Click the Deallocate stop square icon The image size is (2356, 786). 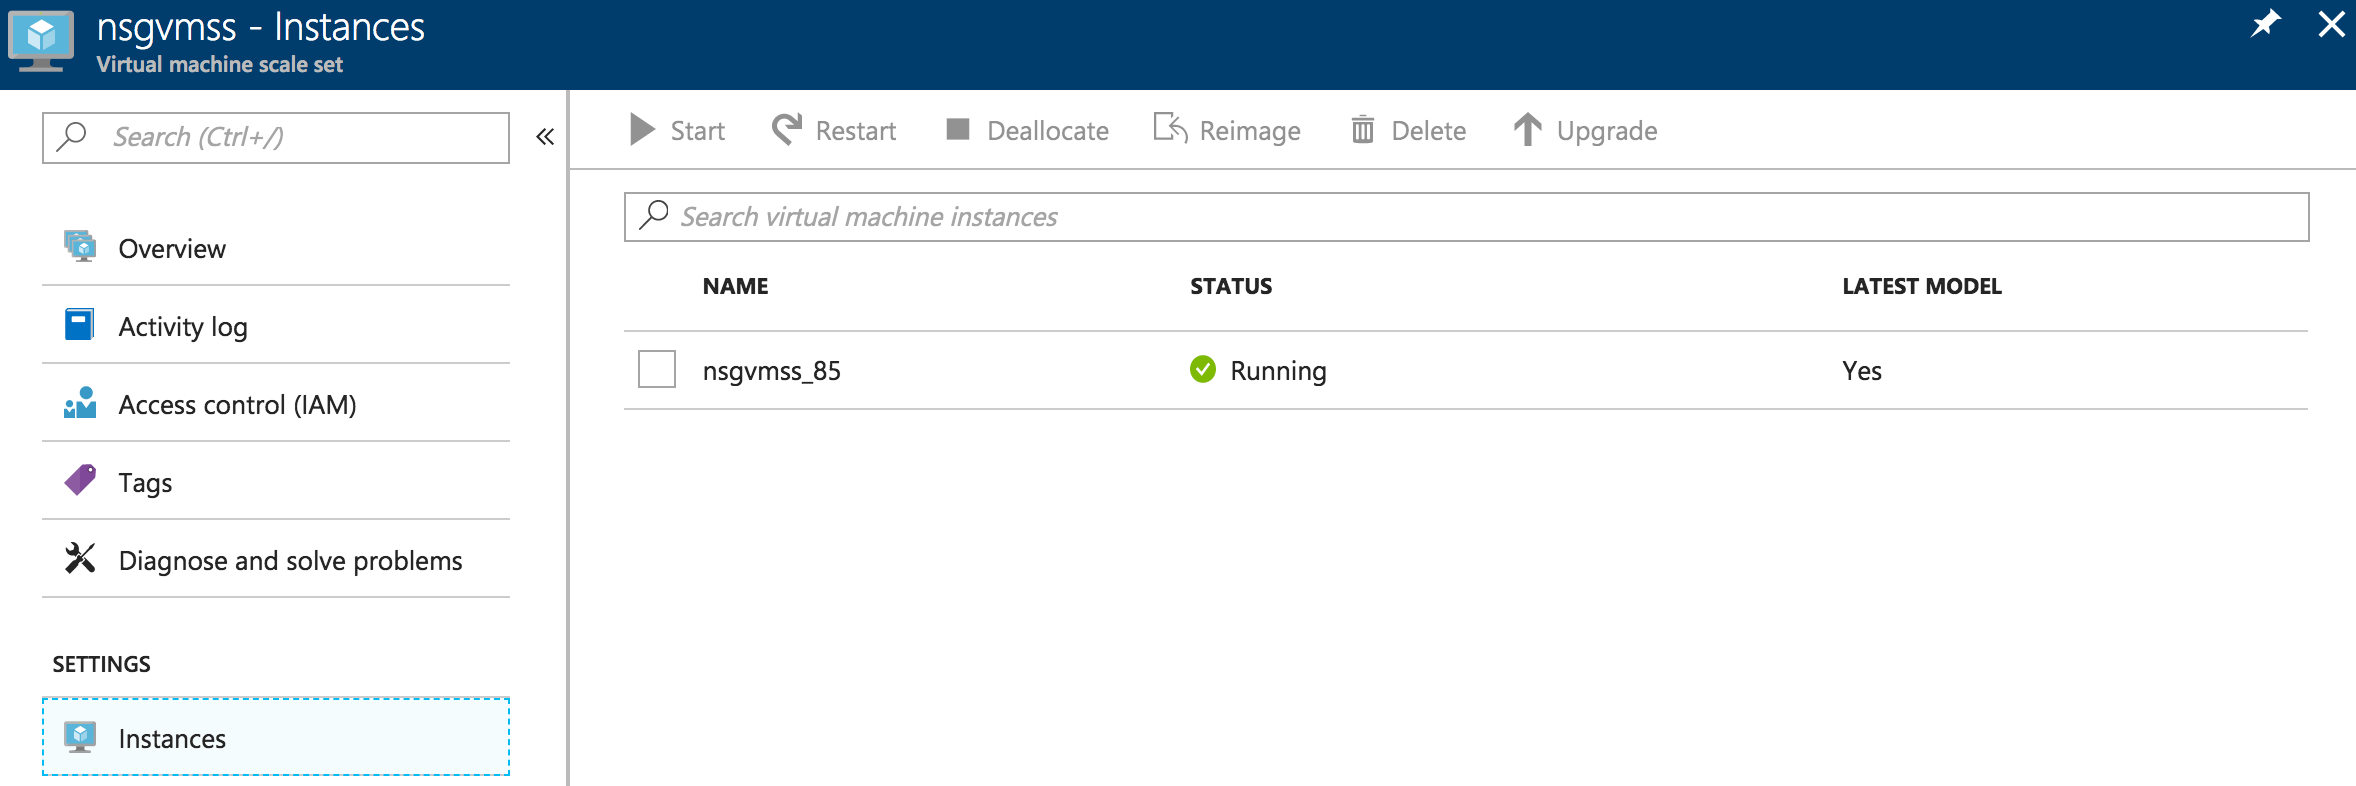point(958,129)
